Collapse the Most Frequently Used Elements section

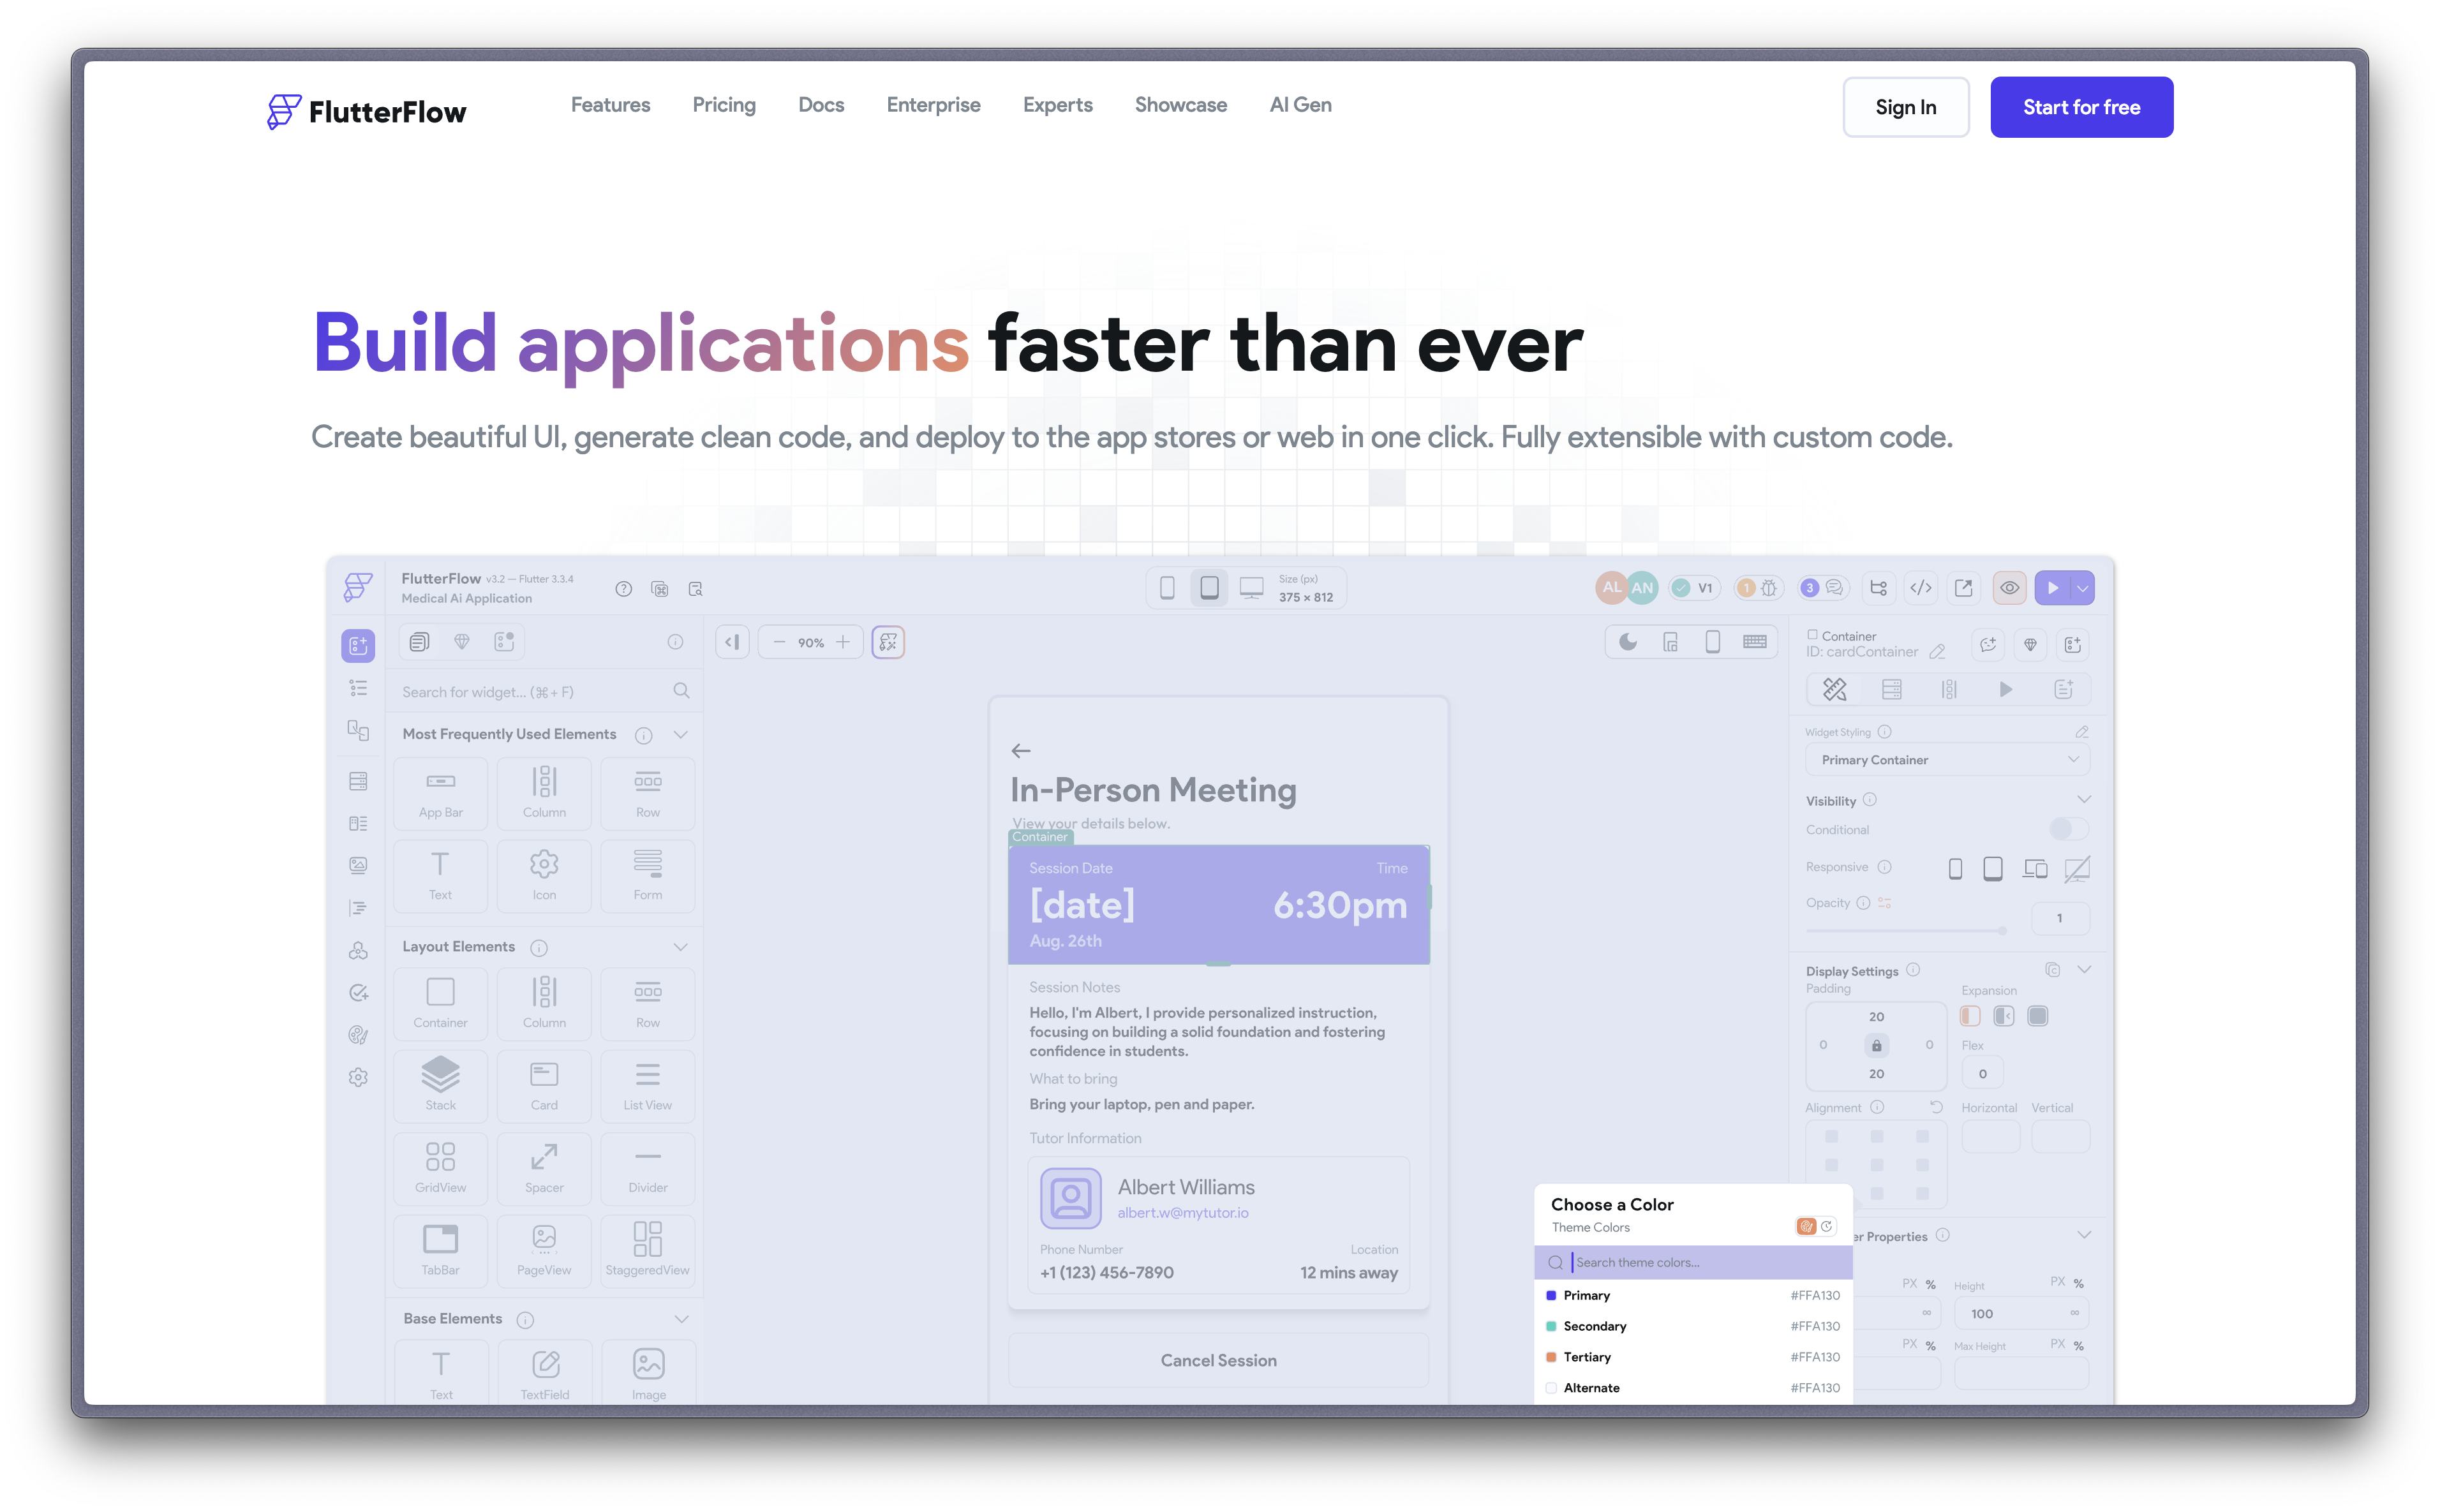click(681, 734)
